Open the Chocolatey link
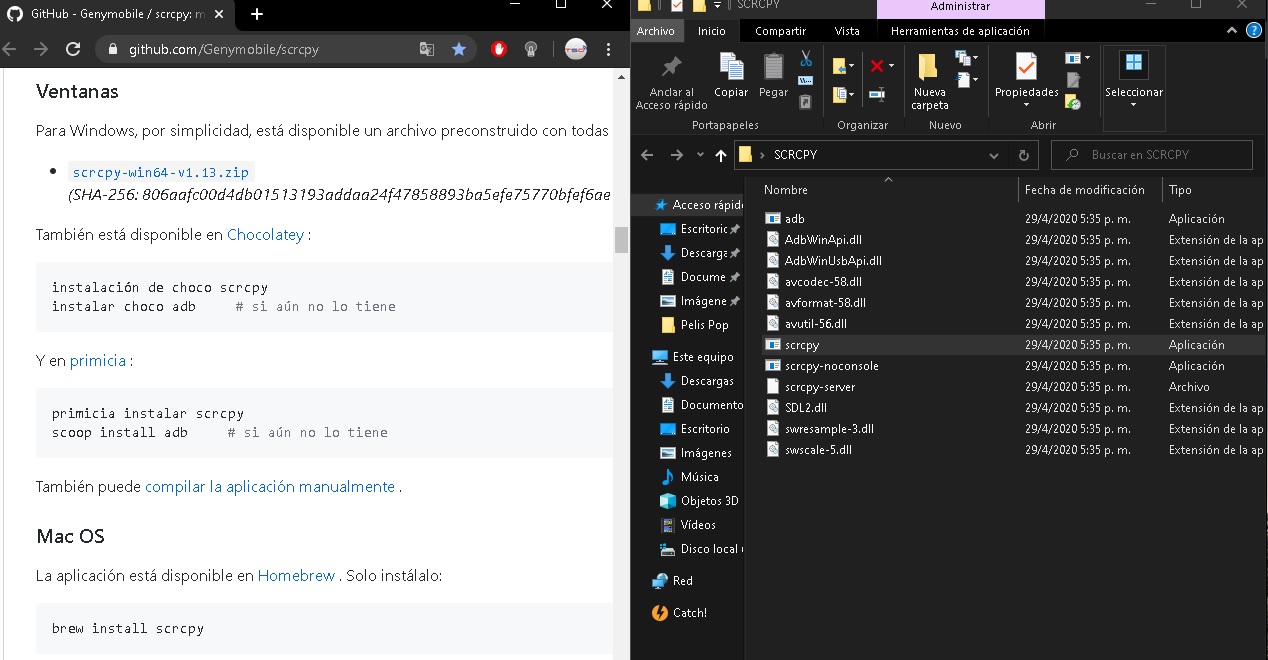Screen dimensions: 1268x660 pos(265,234)
